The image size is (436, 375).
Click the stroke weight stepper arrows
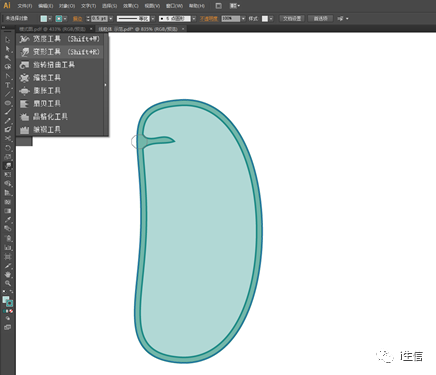tap(88, 19)
